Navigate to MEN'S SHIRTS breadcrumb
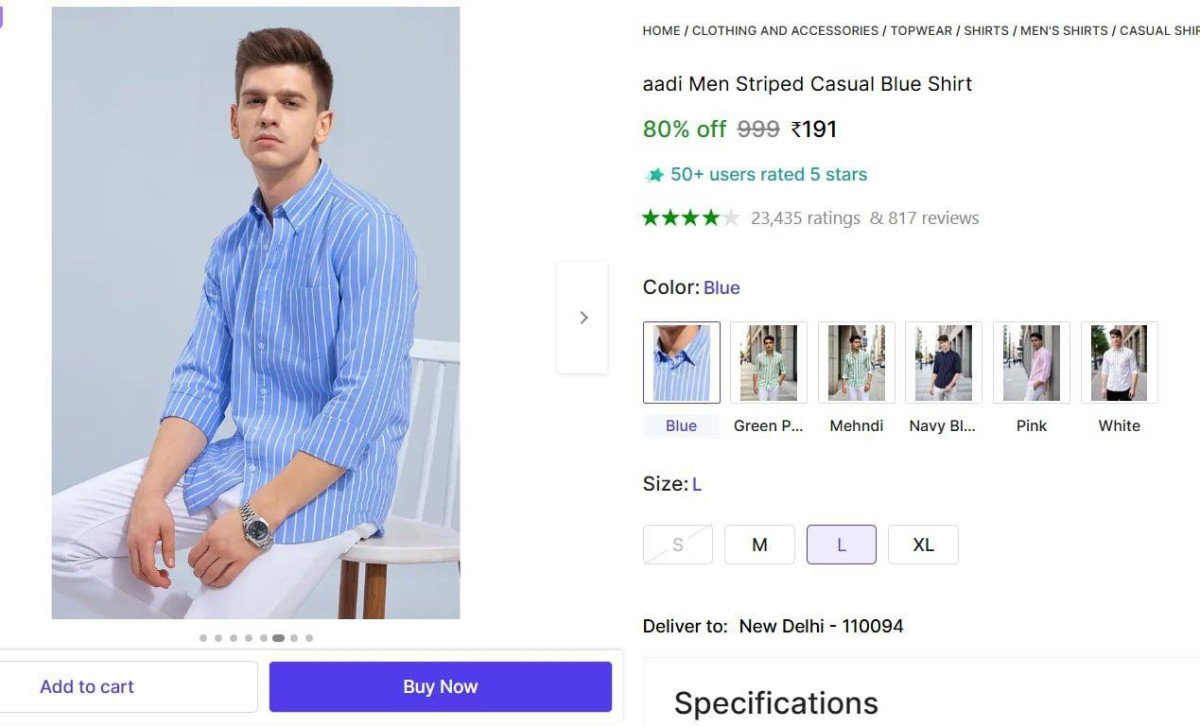 [x=1064, y=31]
